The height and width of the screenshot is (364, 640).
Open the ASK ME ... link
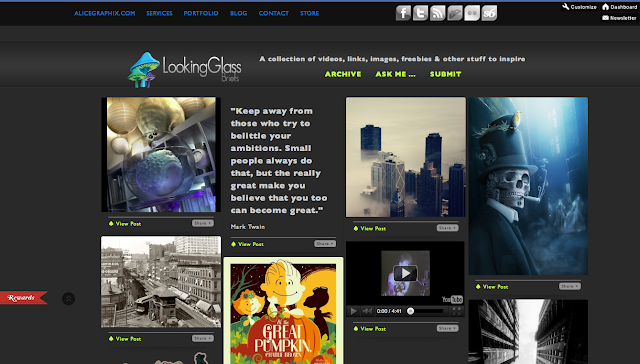pos(396,74)
